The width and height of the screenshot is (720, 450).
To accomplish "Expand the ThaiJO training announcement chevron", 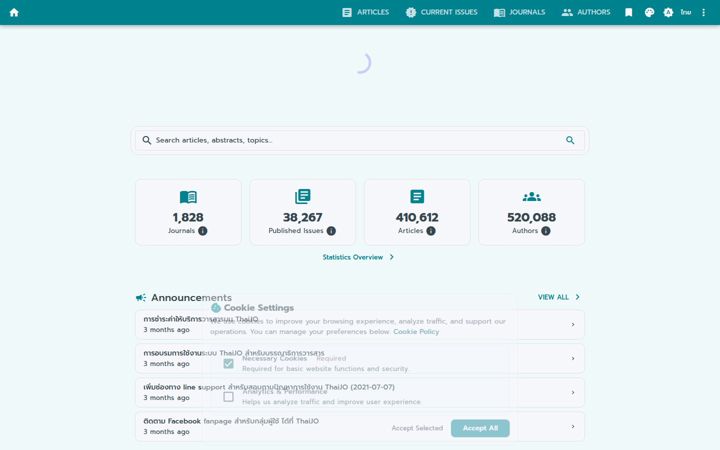I will [x=573, y=359].
